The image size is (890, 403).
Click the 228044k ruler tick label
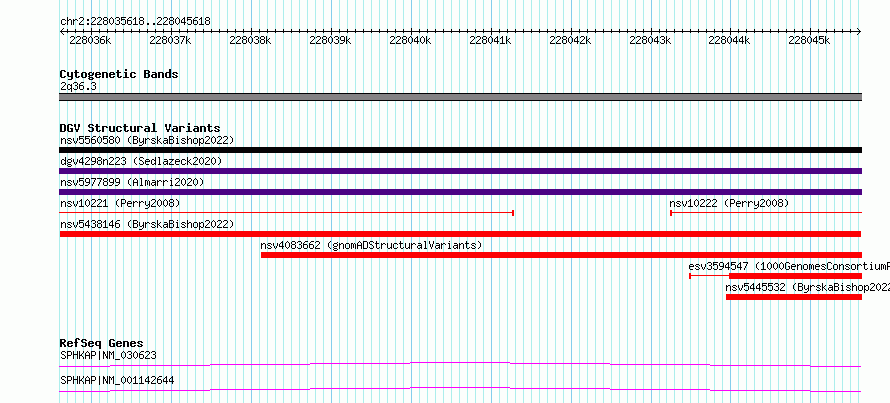pos(731,40)
